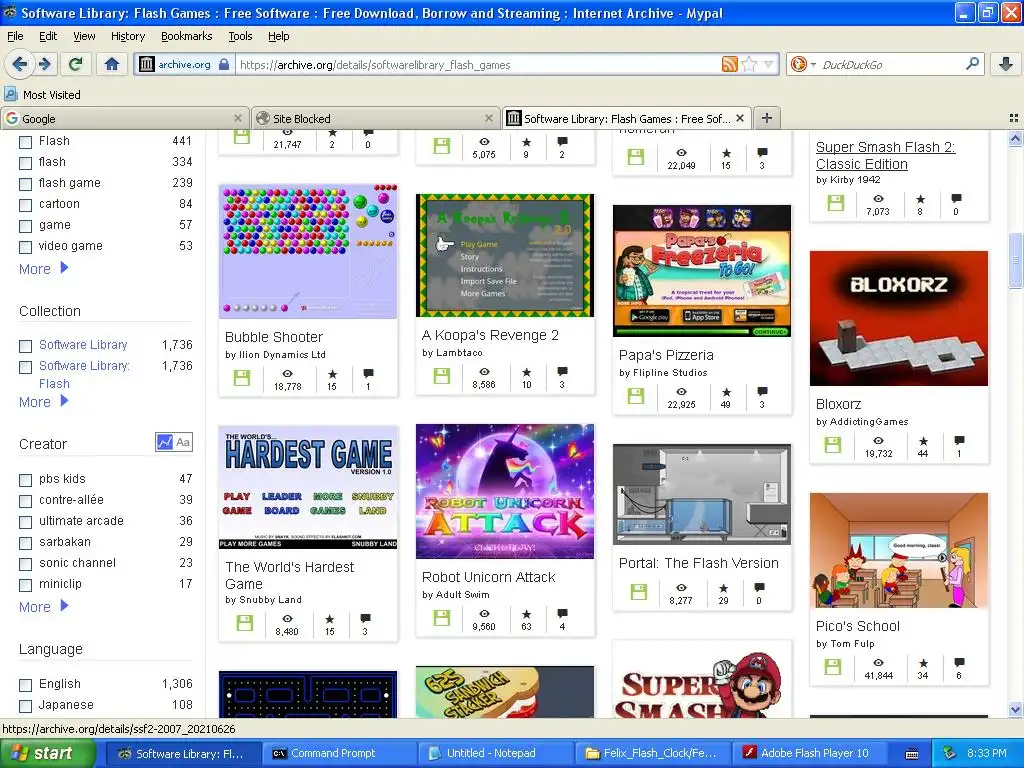This screenshot has height=768, width=1024.
Task: Switch to Untitled - Notepad in taskbar
Action: pos(496,754)
